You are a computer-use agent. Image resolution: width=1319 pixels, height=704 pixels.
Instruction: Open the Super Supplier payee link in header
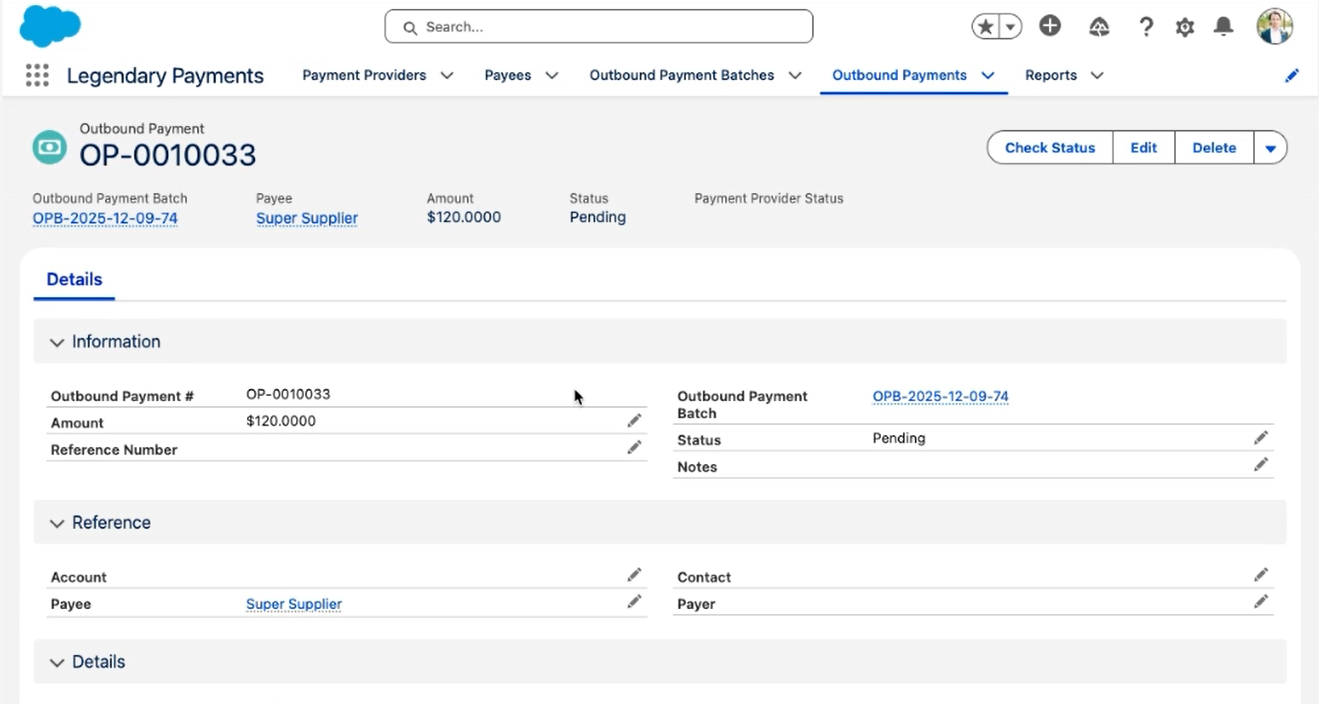[x=306, y=218]
